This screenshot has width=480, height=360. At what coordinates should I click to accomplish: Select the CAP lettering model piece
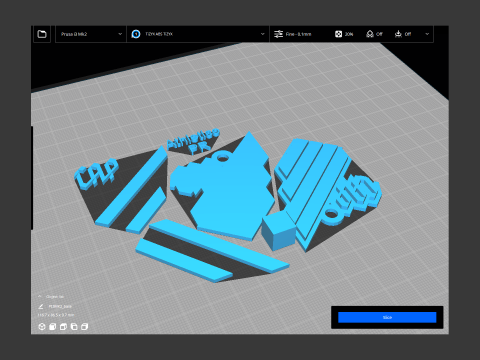pyautogui.click(x=96, y=174)
